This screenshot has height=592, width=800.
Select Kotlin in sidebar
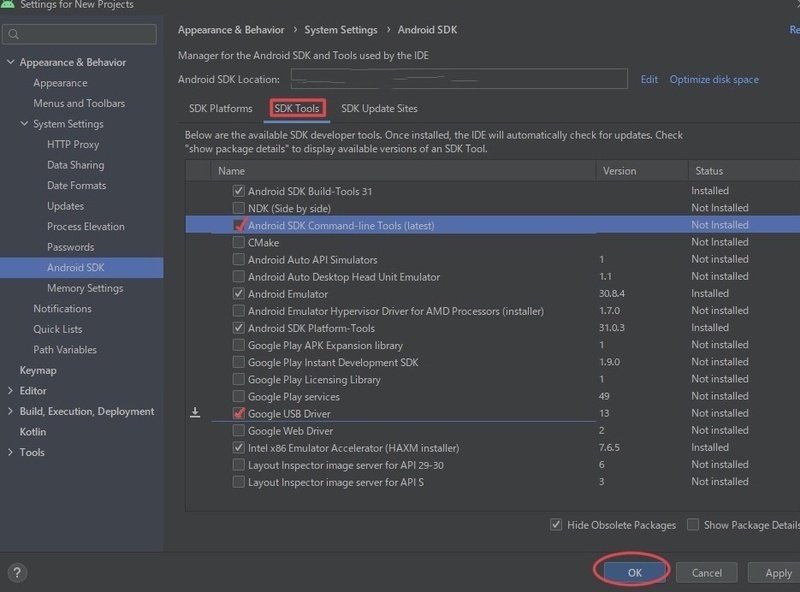coord(33,432)
